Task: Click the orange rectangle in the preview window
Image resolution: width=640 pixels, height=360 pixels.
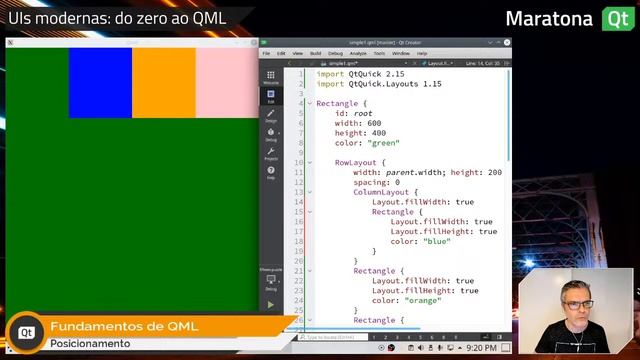Action: click(x=164, y=83)
